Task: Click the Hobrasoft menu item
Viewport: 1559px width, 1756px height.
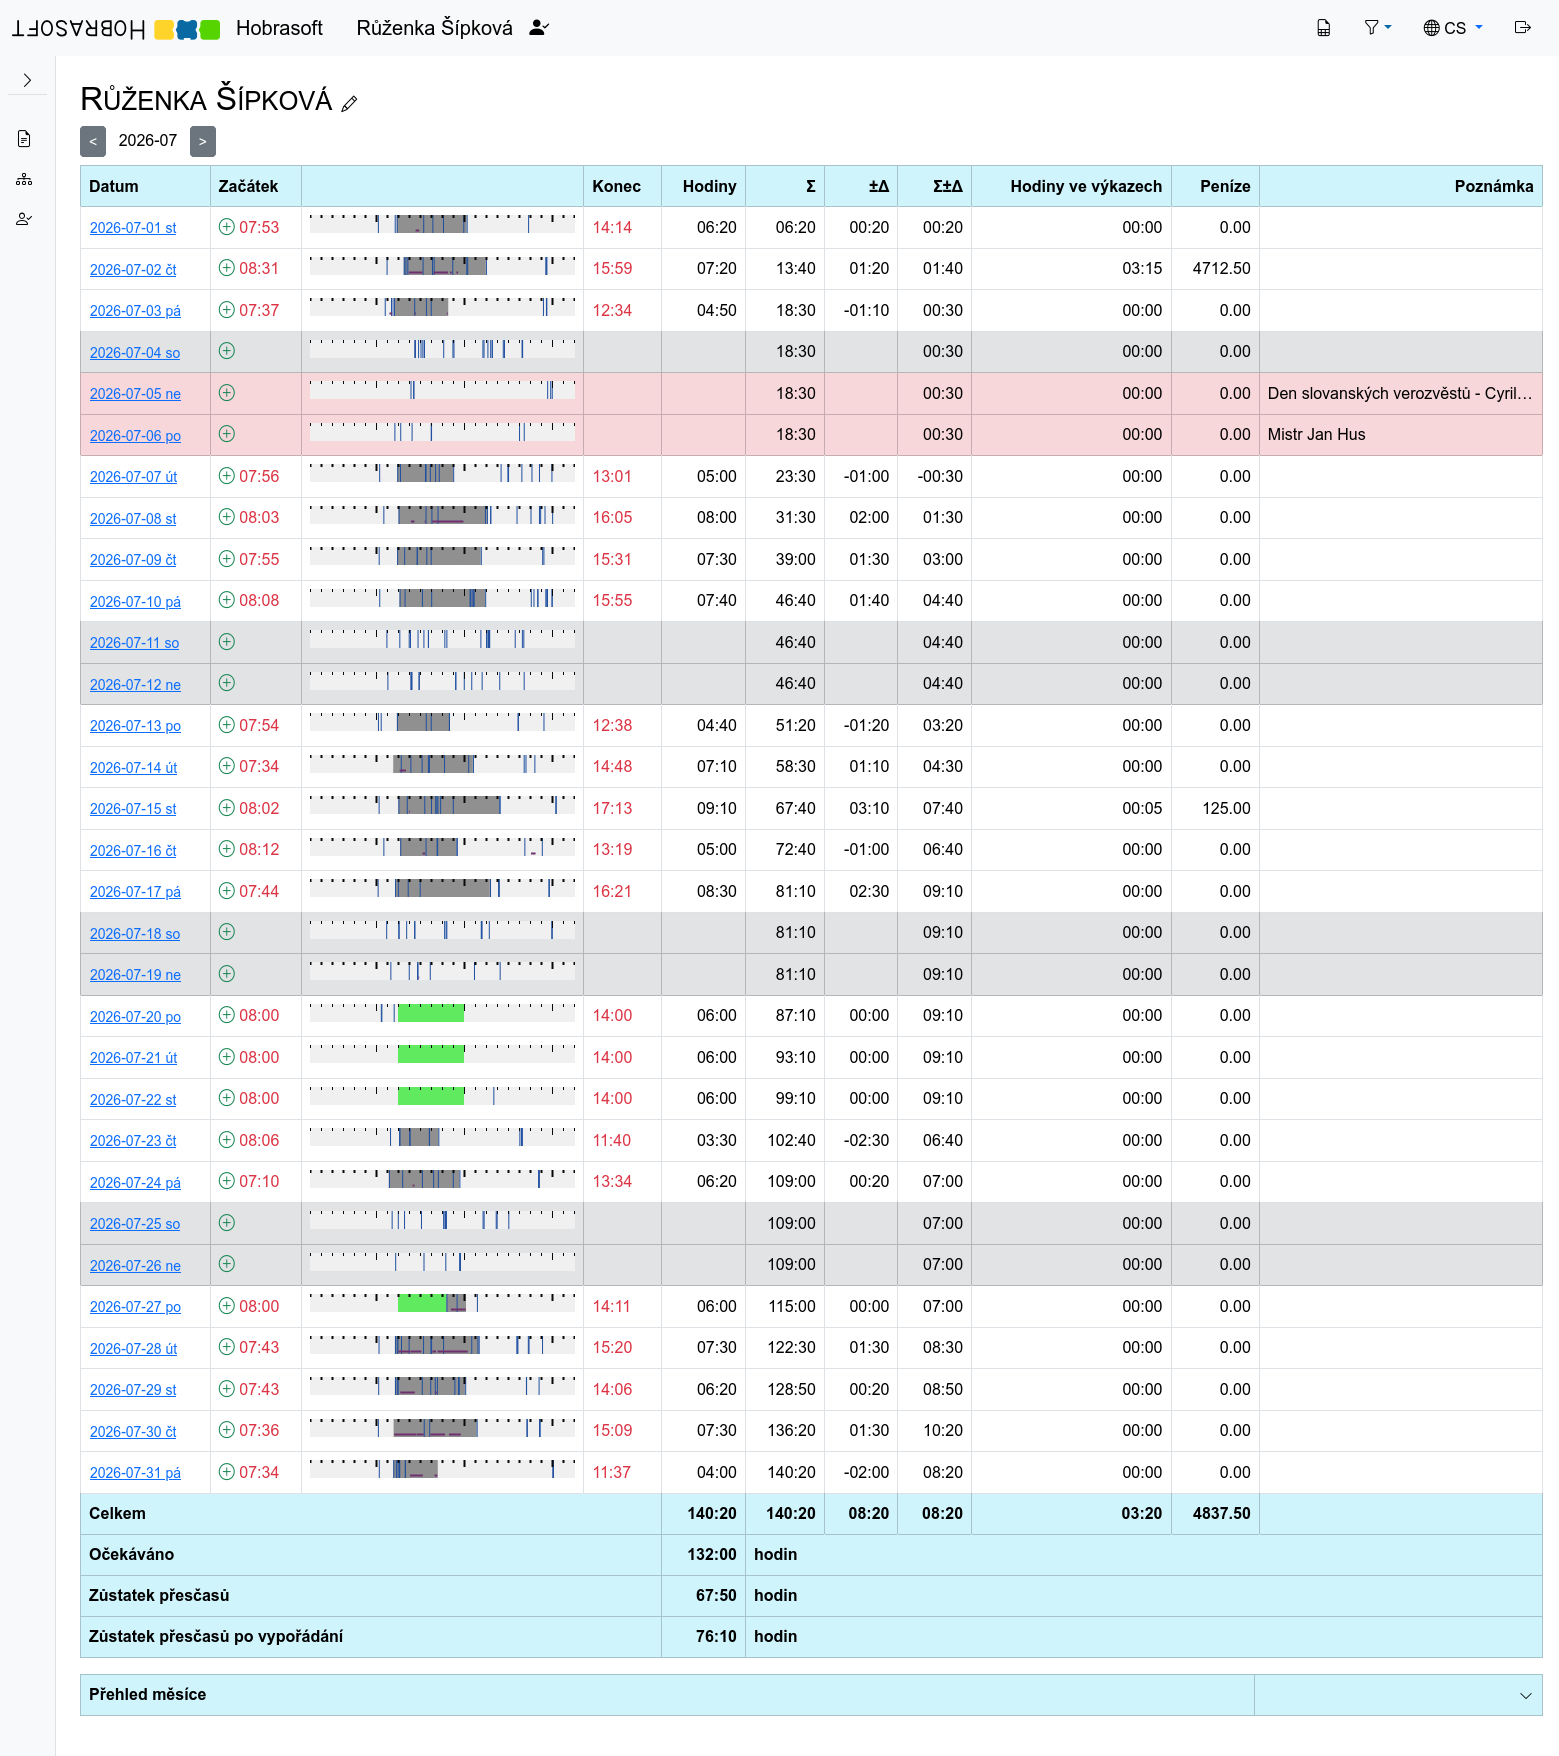Action: [279, 28]
